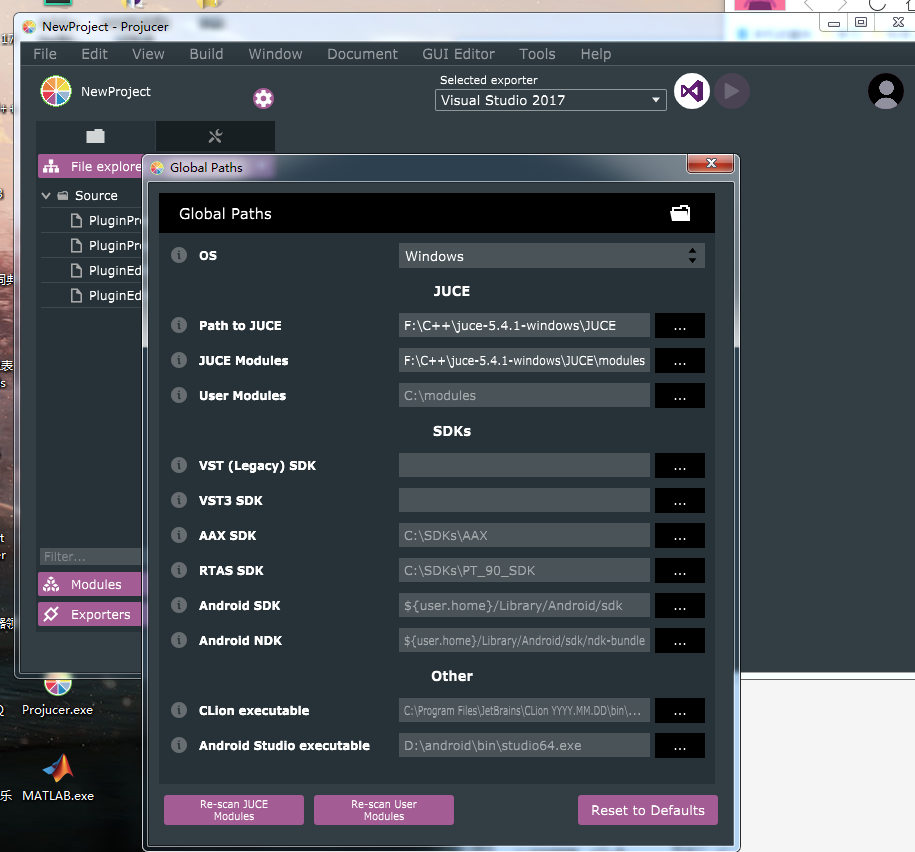Image resolution: width=915 pixels, height=852 pixels.
Task: Browse for VST3 SDK folder
Action: (x=680, y=501)
